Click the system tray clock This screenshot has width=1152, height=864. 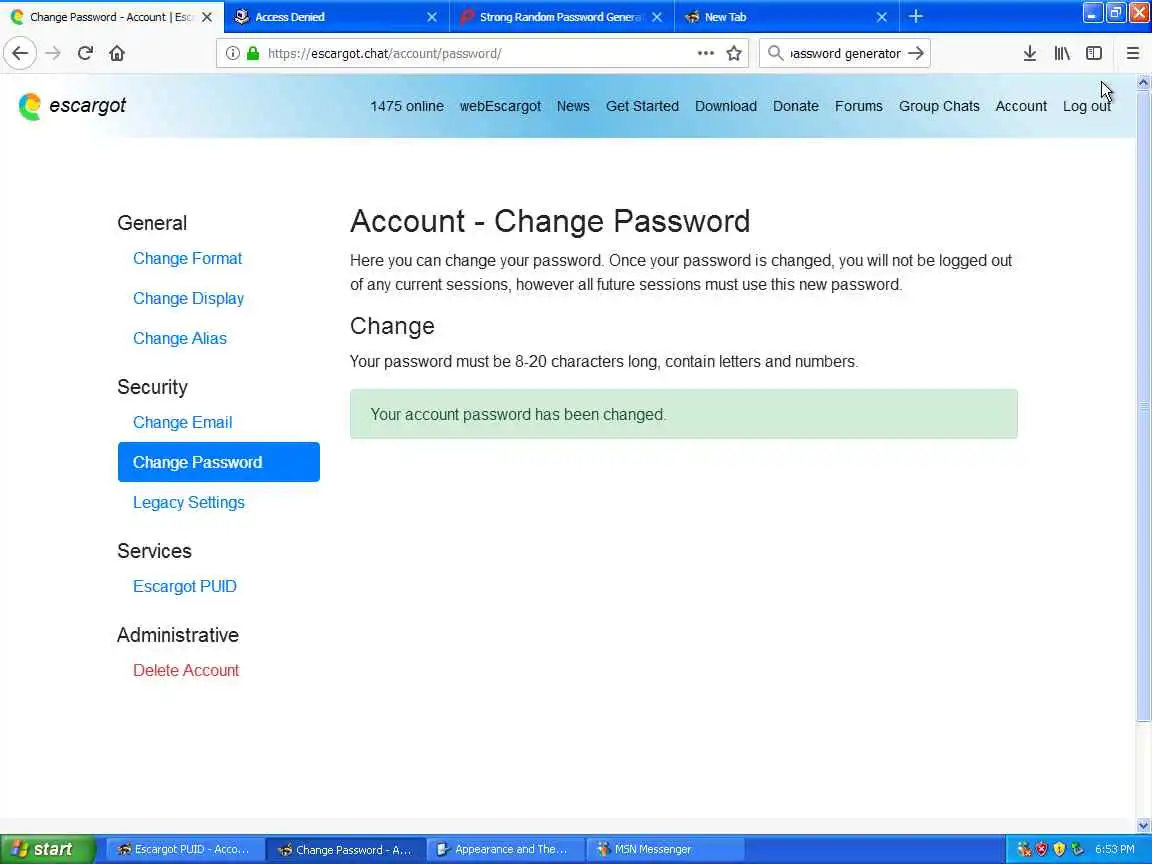[x=1115, y=849]
